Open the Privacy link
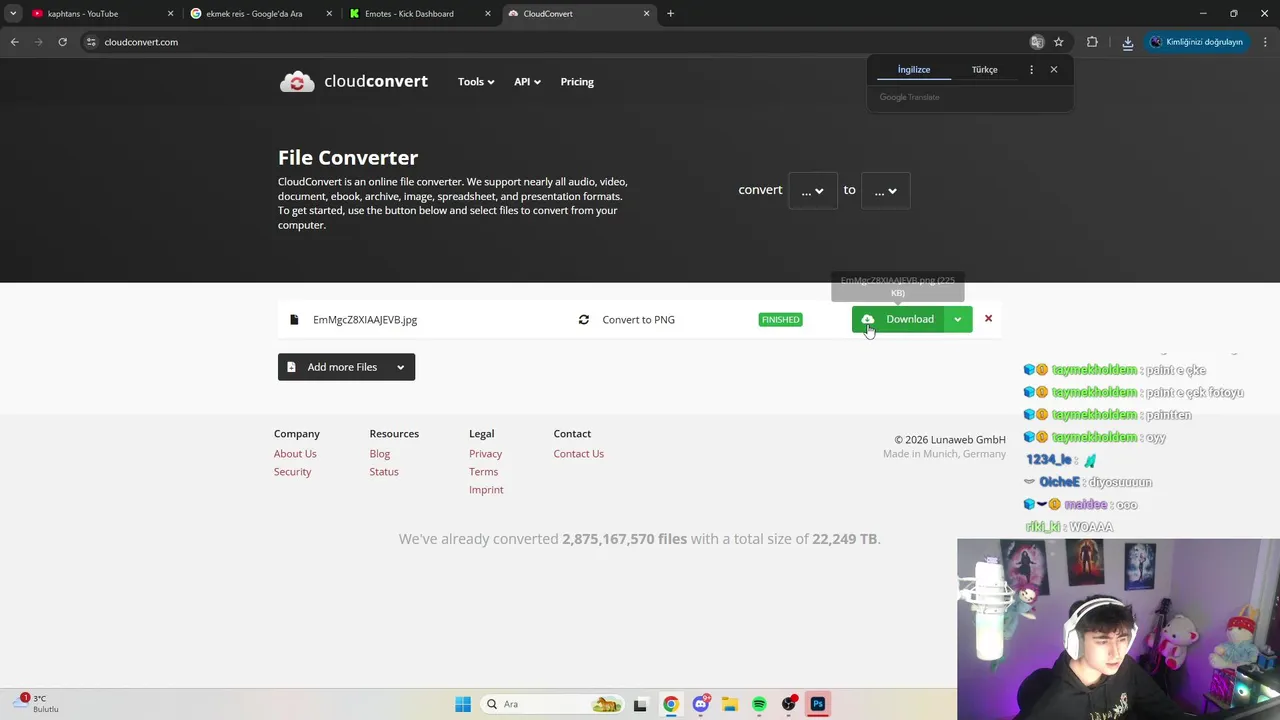 pos(486,454)
